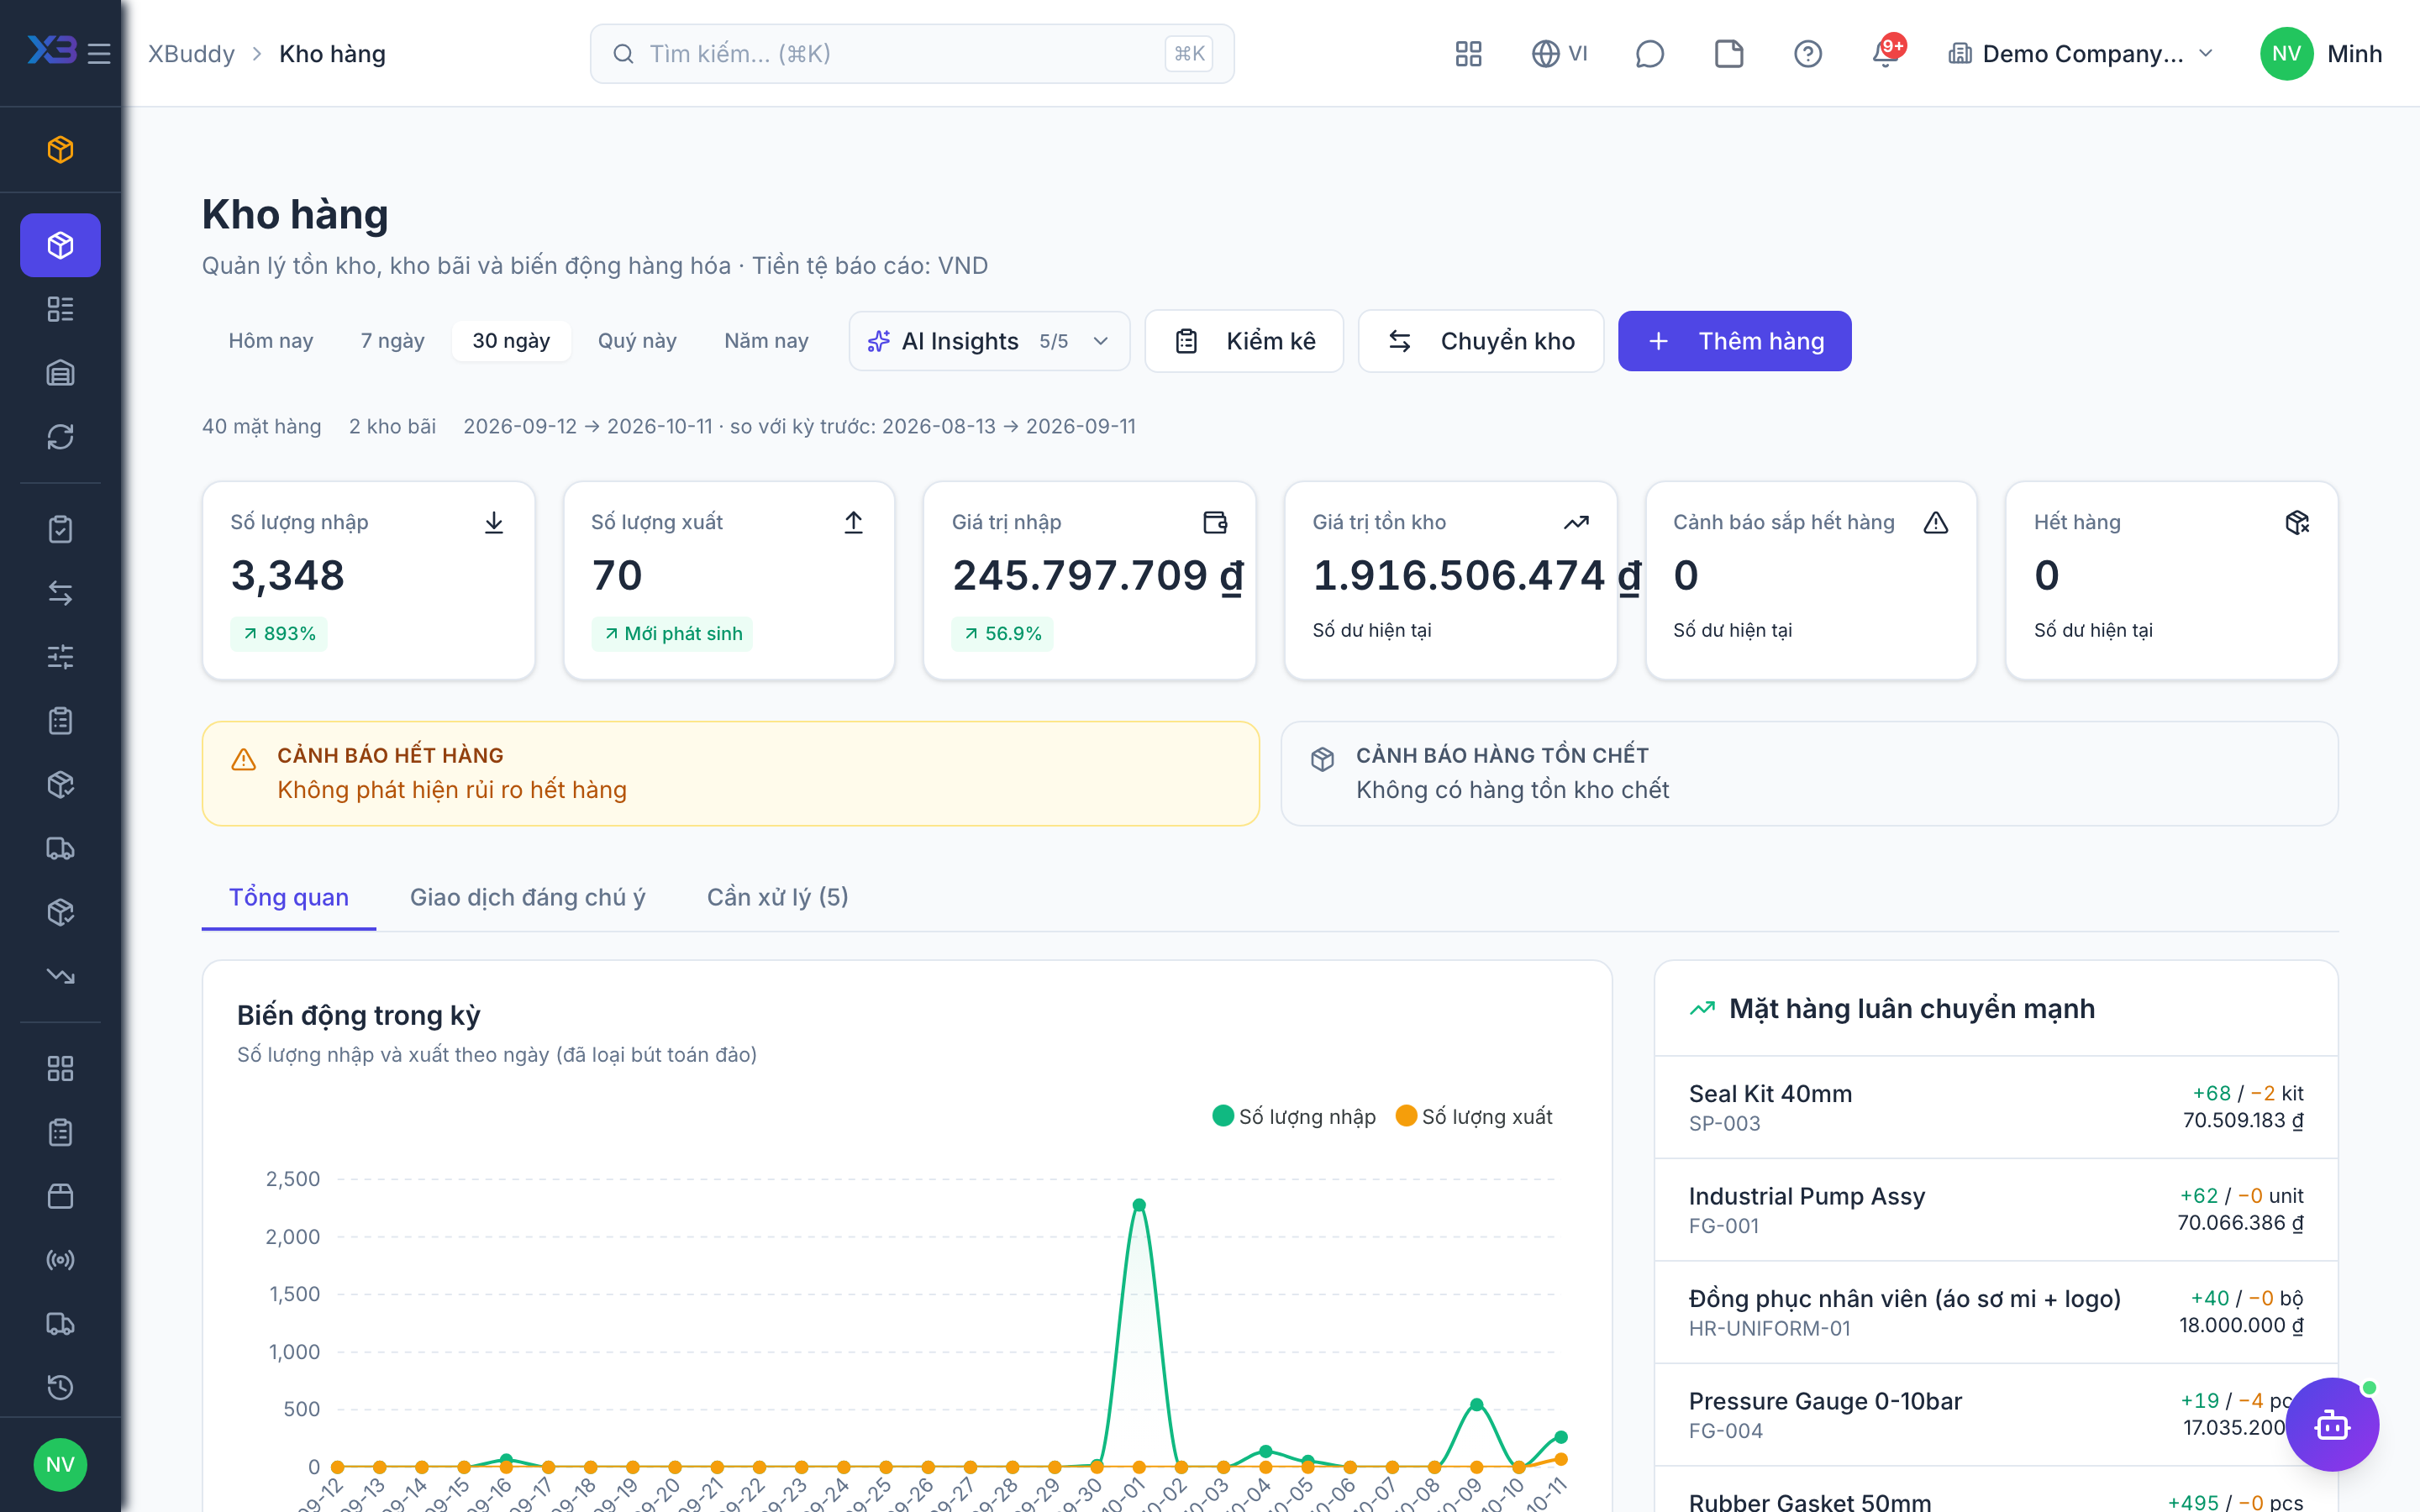Open the chat message icon

point(1649,54)
